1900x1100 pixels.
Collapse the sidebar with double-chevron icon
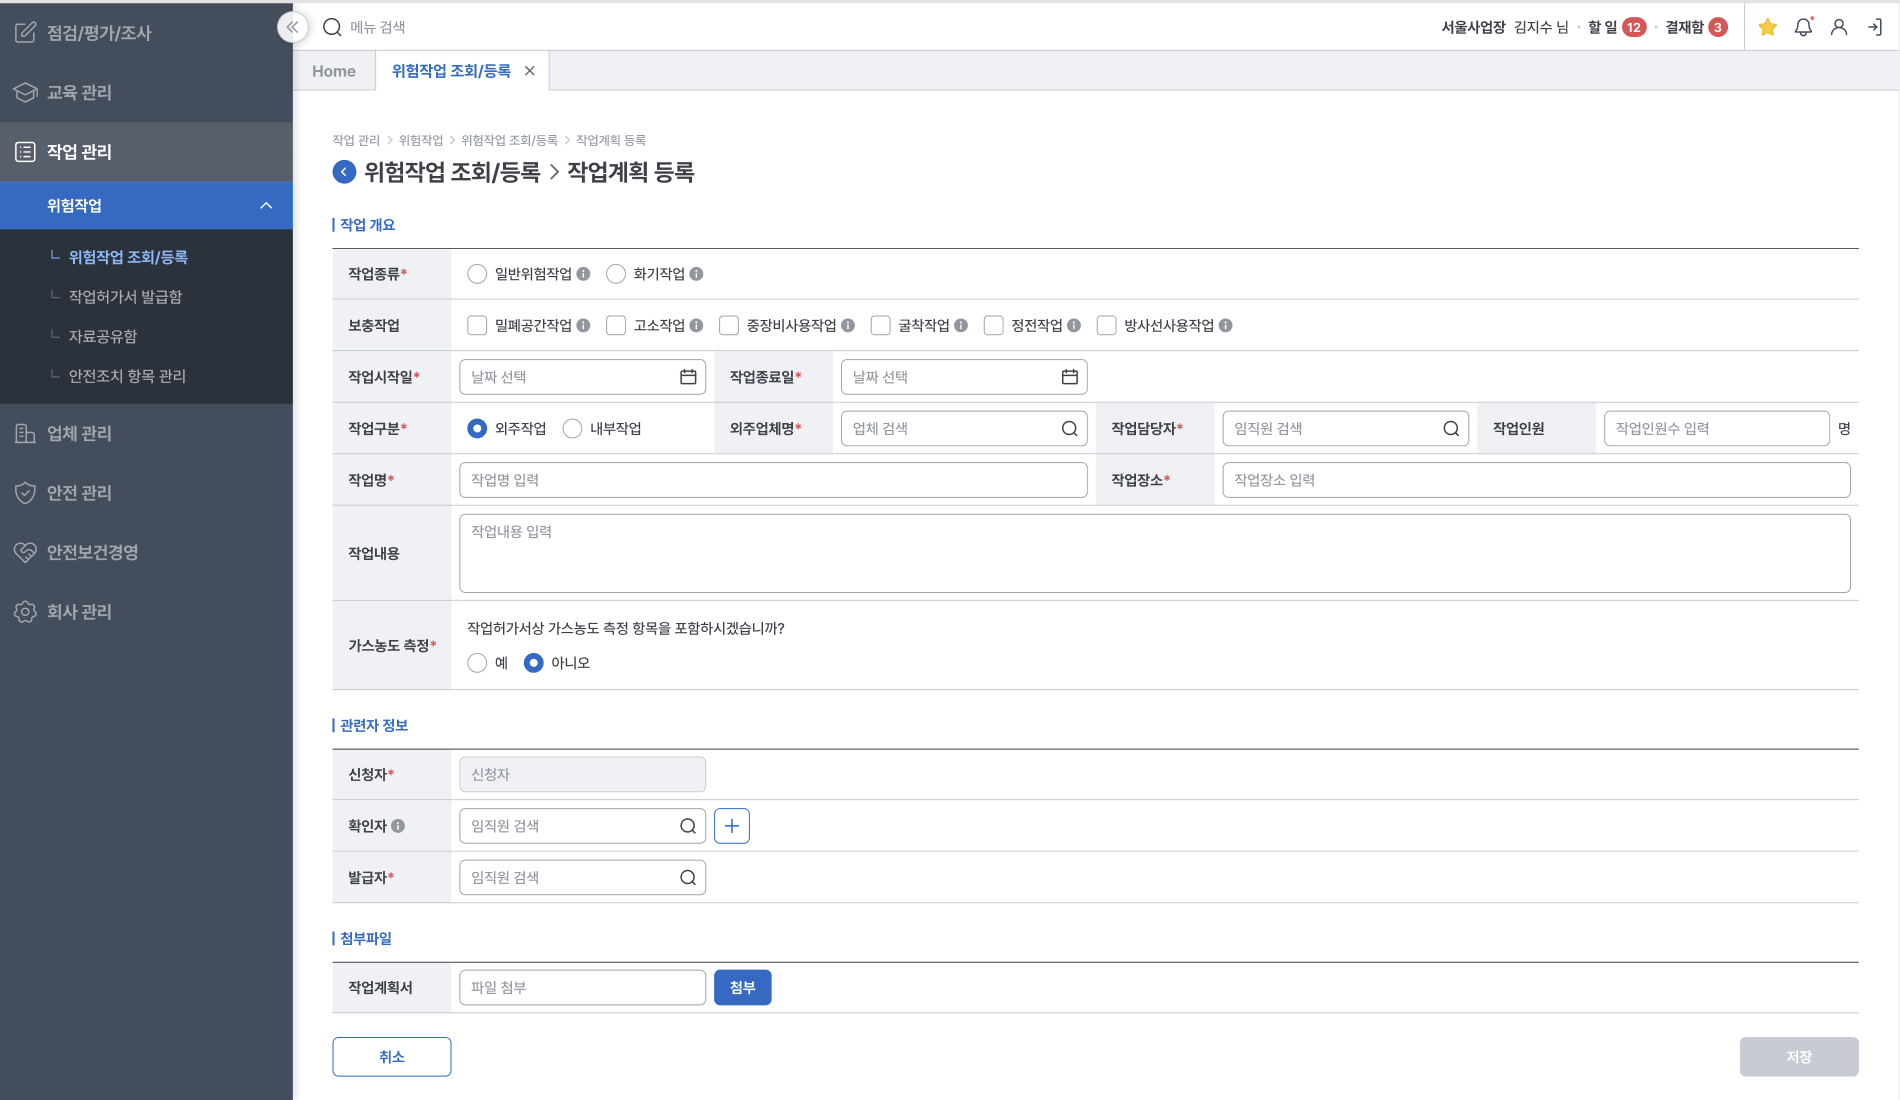[x=292, y=27]
